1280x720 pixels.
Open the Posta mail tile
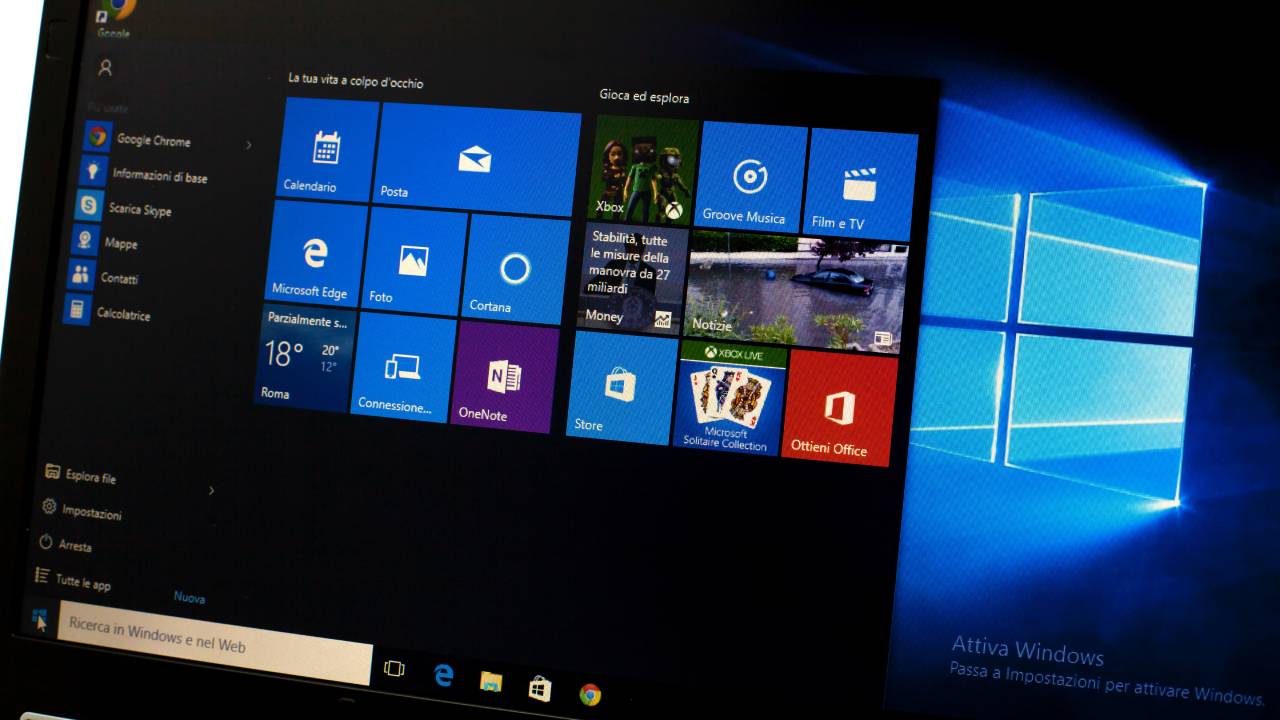[478, 160]
